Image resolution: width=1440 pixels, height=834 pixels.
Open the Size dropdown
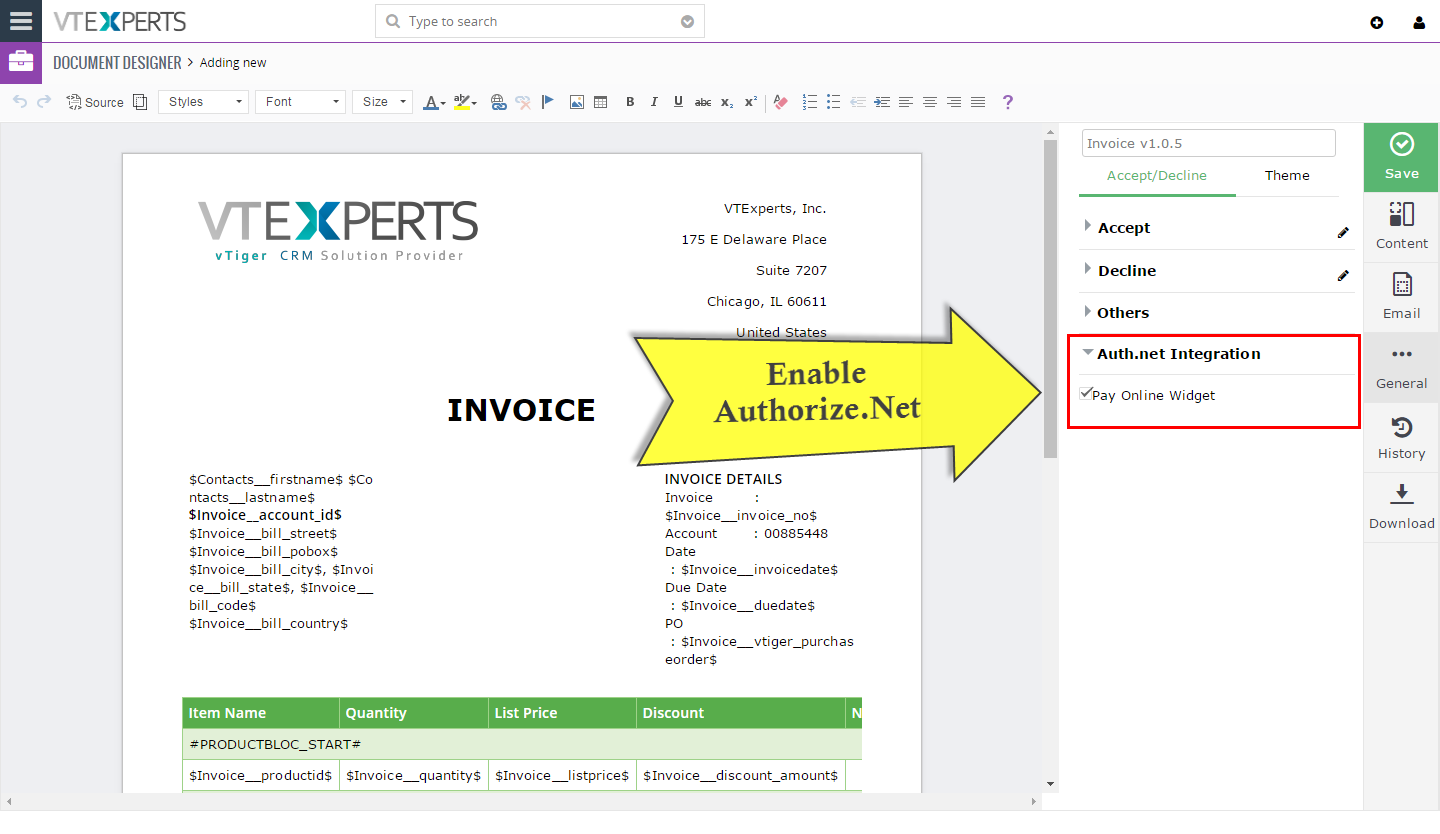click(x=382, y=102)
